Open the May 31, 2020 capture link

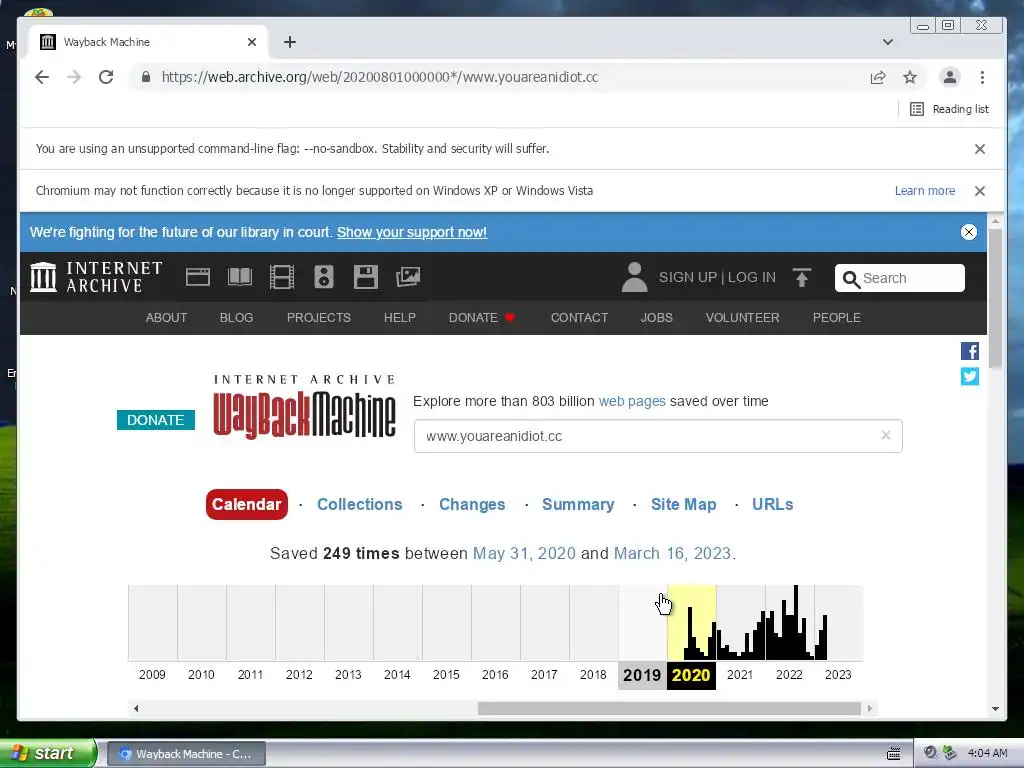(x=524, y=553)
